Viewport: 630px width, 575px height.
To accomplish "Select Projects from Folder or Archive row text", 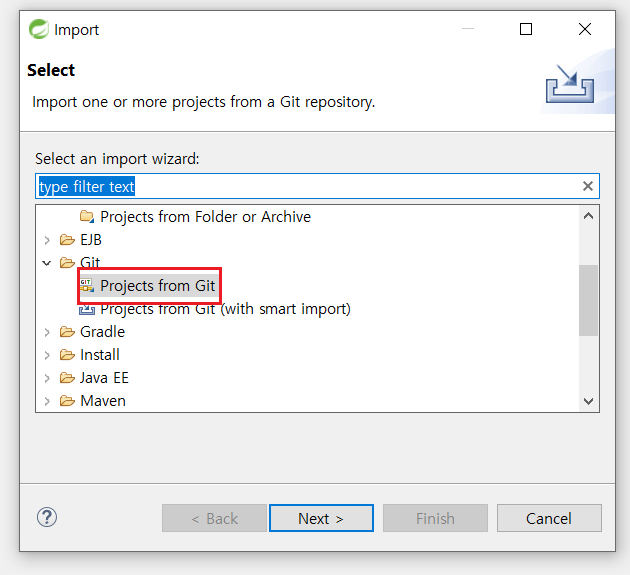I will pos(205,217).
